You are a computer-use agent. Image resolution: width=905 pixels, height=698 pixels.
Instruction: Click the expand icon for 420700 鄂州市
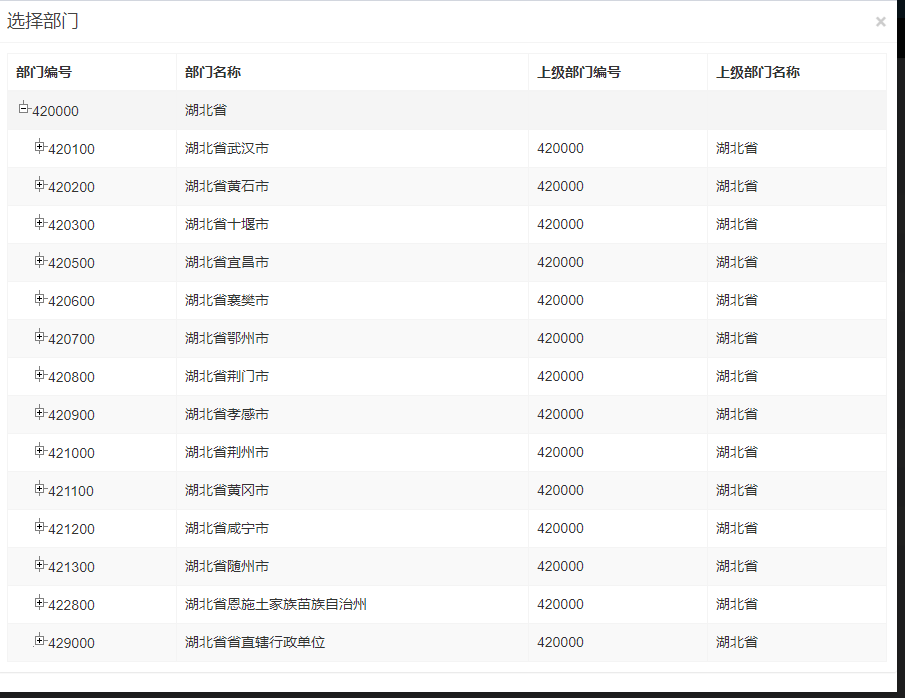[39, 338]
